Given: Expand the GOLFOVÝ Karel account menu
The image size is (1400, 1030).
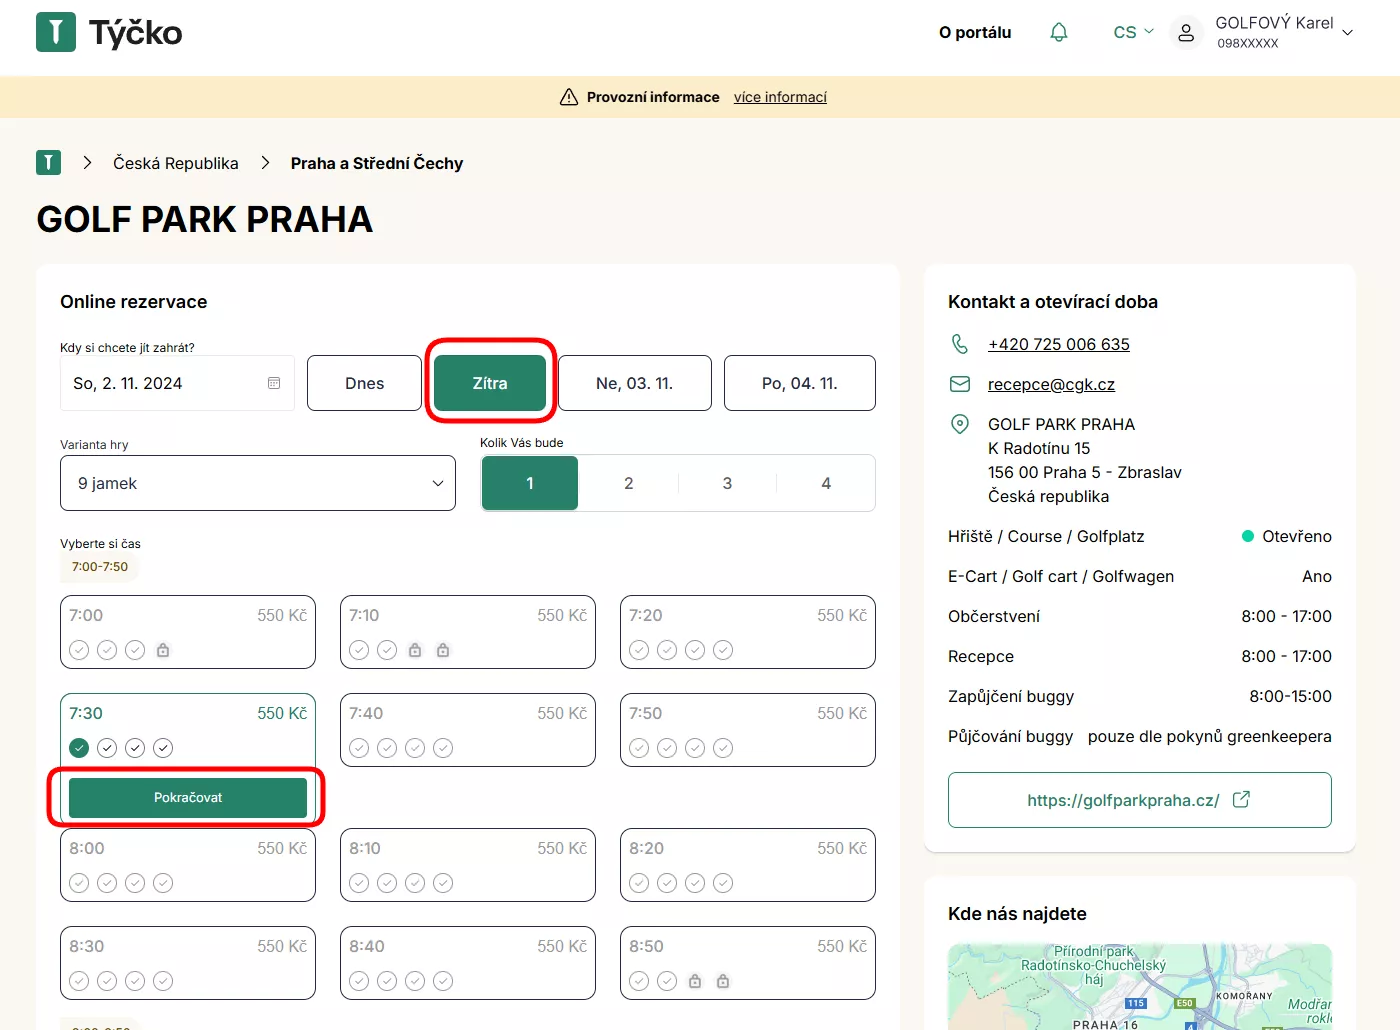Looking at the screenshot, I should click(1284, 32).
